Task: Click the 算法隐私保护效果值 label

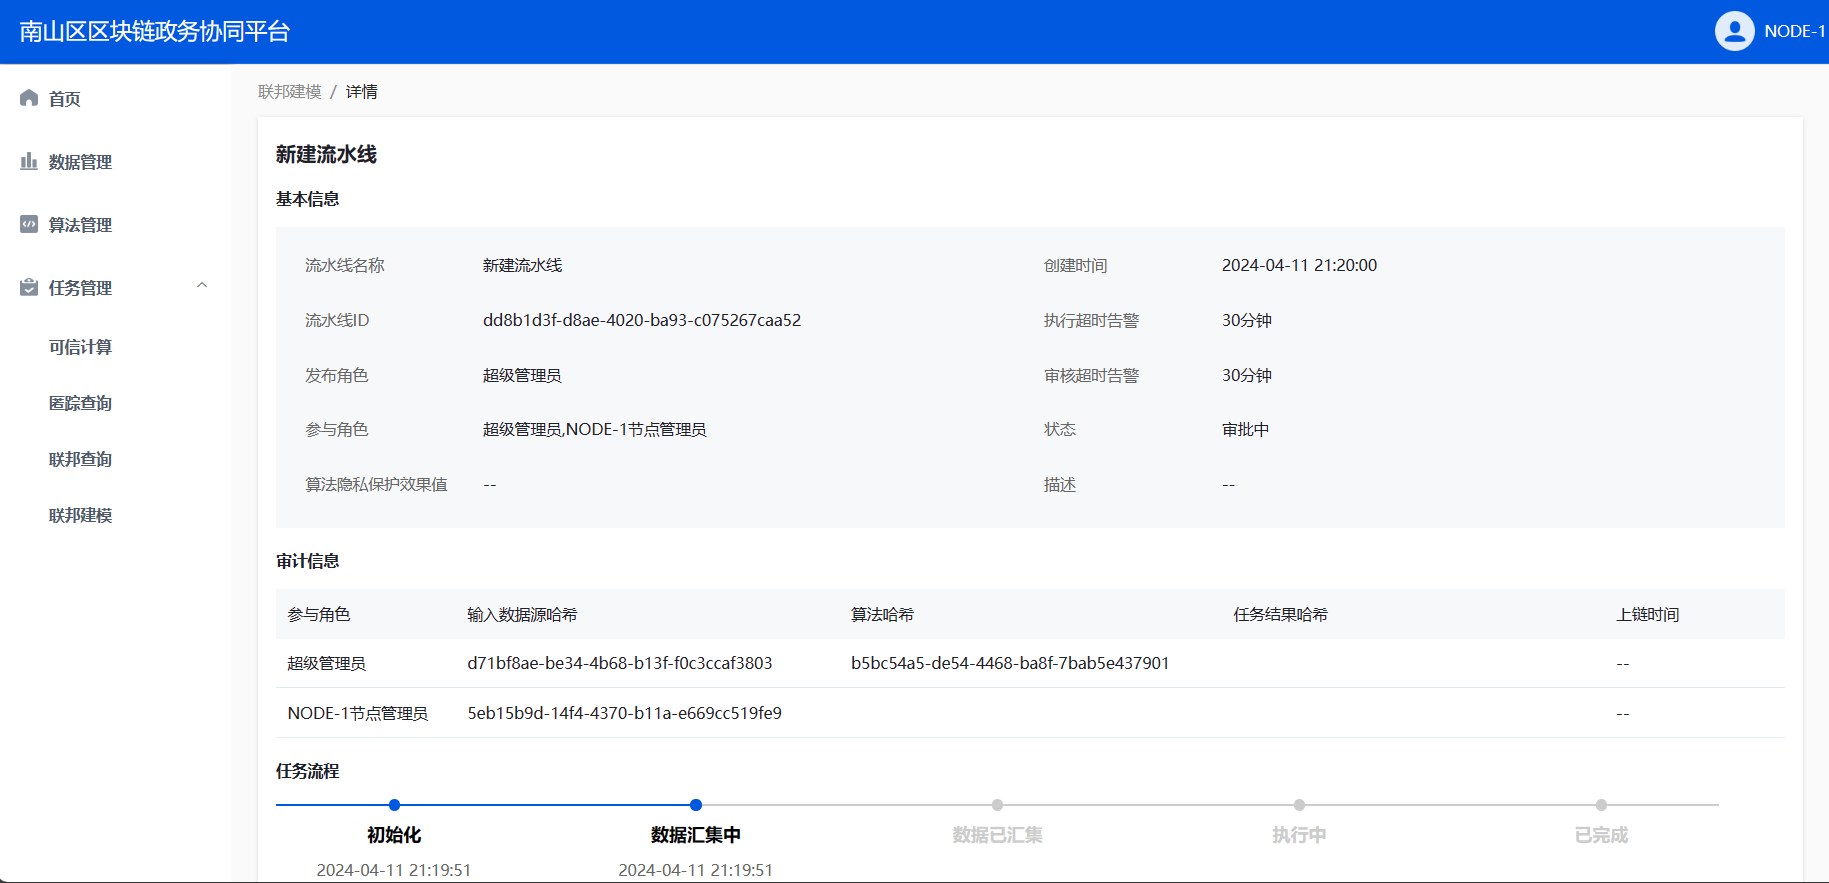Action: coord(376,484)
